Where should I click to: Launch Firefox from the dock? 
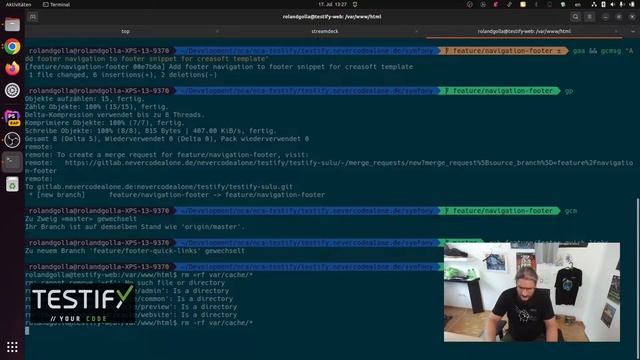pos(12,68)
